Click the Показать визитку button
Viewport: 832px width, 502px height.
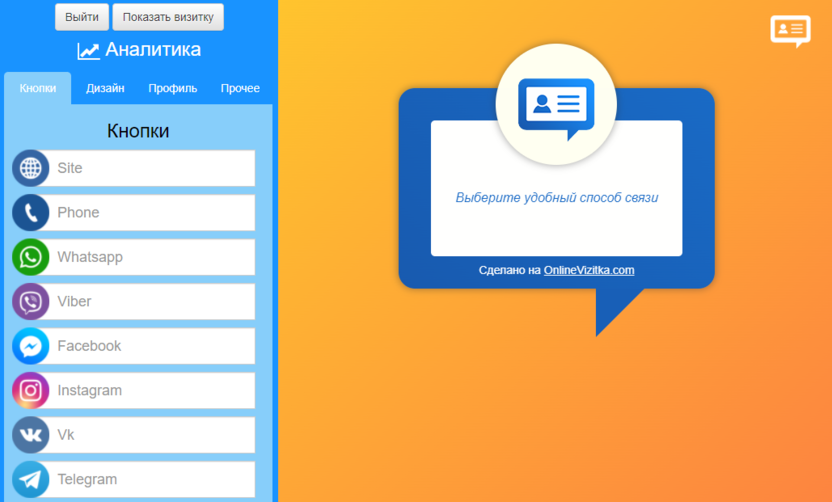168,17
